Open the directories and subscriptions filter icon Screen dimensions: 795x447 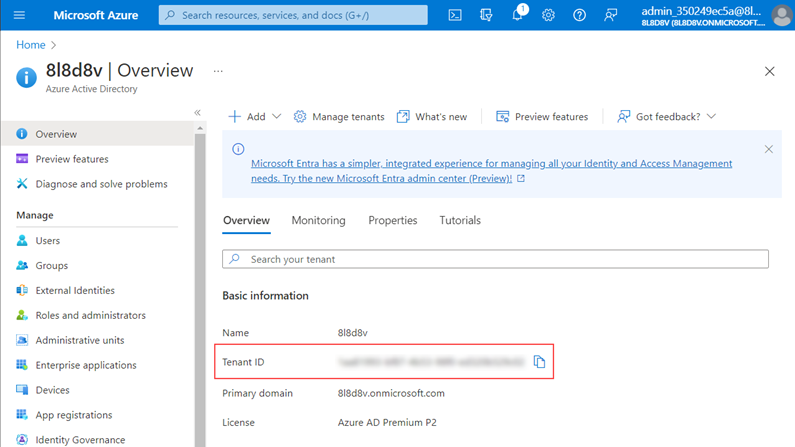click(x=486, y=15)
